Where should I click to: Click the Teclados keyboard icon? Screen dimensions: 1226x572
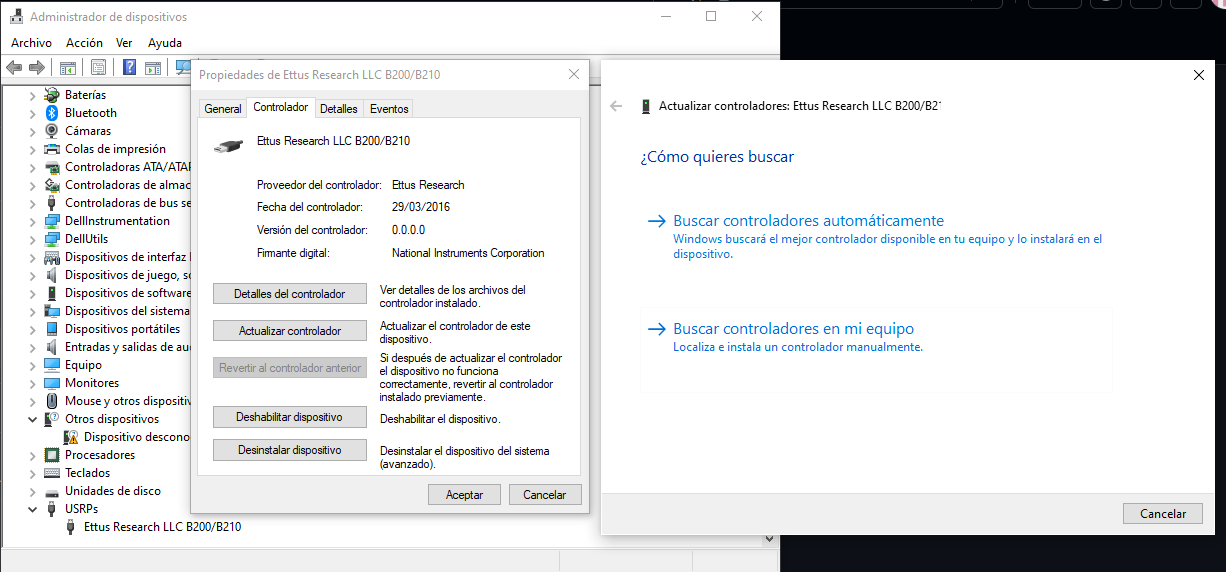(x=52, y=473)
